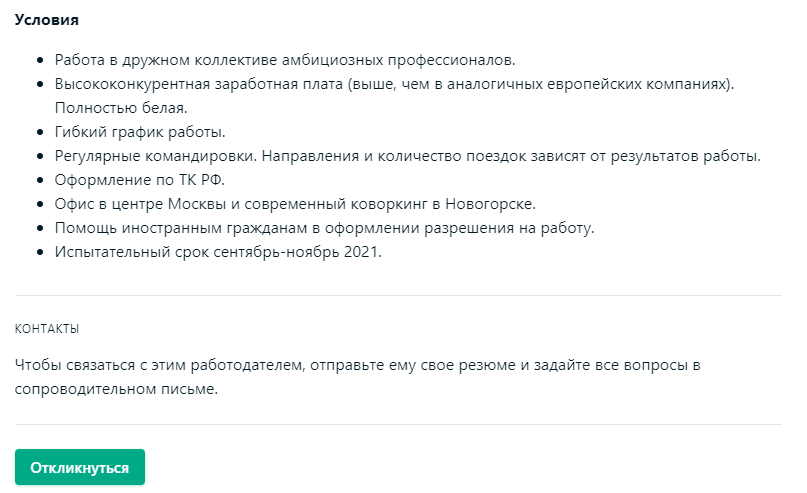Click the Оформление по ТК РФ item
The width and height of the screenshot is (807, 493).
(x=140, y=180)
